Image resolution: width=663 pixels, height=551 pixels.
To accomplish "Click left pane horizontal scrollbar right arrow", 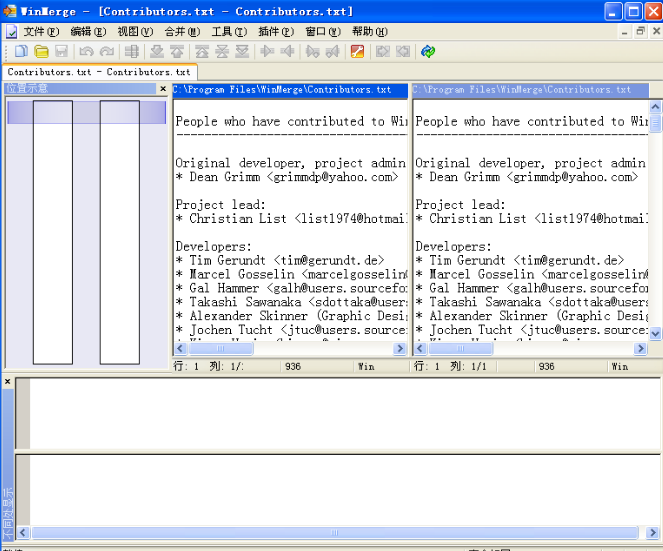I will click(x=400, y=349).
